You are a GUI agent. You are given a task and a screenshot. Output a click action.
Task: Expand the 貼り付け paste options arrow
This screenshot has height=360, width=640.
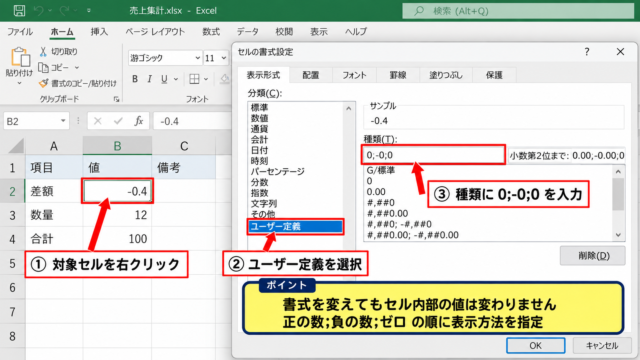coord(19,84)
